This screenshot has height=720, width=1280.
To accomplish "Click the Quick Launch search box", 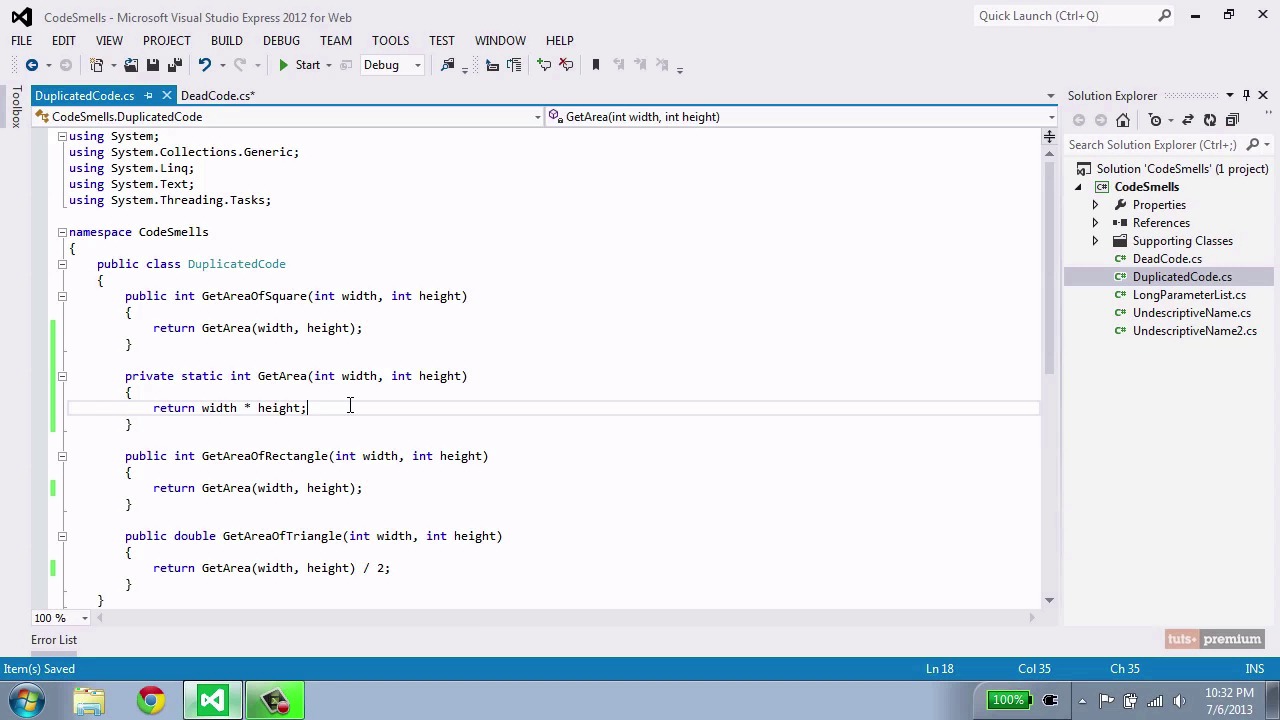I will (x=1073, y=16).
